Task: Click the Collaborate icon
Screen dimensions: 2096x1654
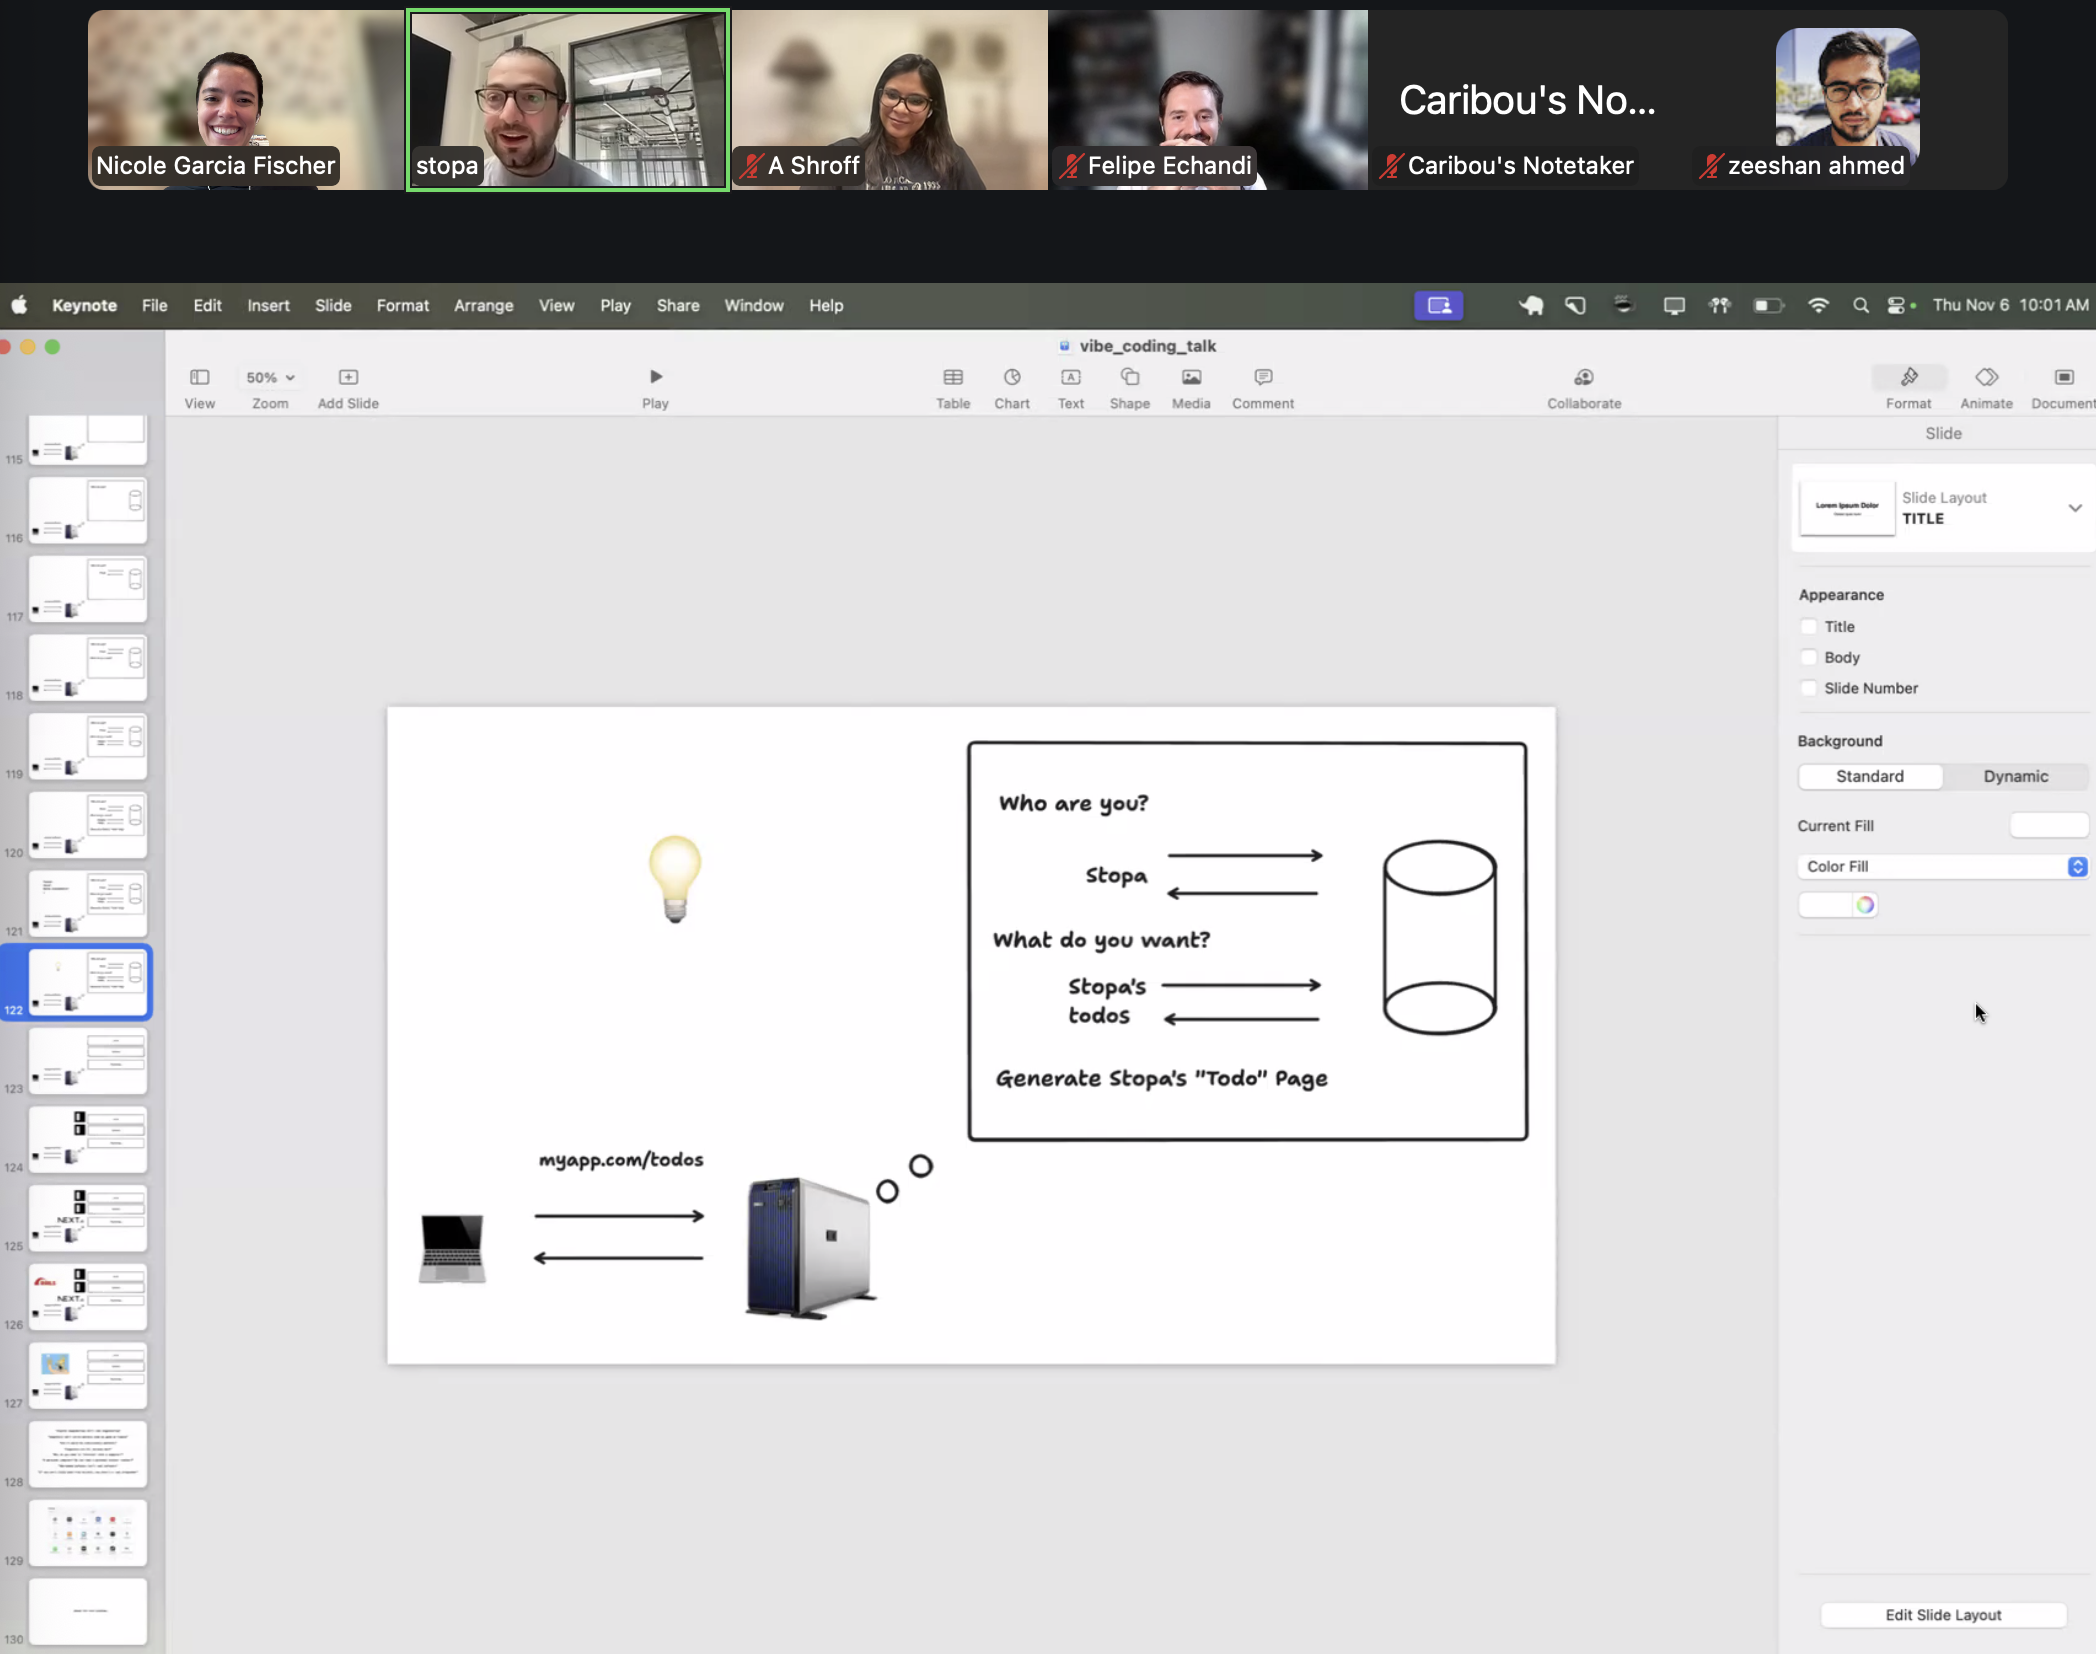Action: tap(1583, 377)
